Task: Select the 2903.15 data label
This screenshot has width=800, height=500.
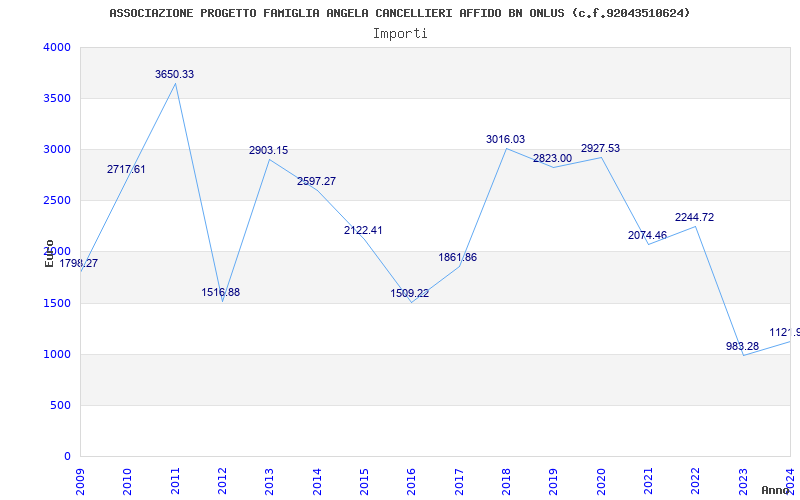Action: coord(268,151)
